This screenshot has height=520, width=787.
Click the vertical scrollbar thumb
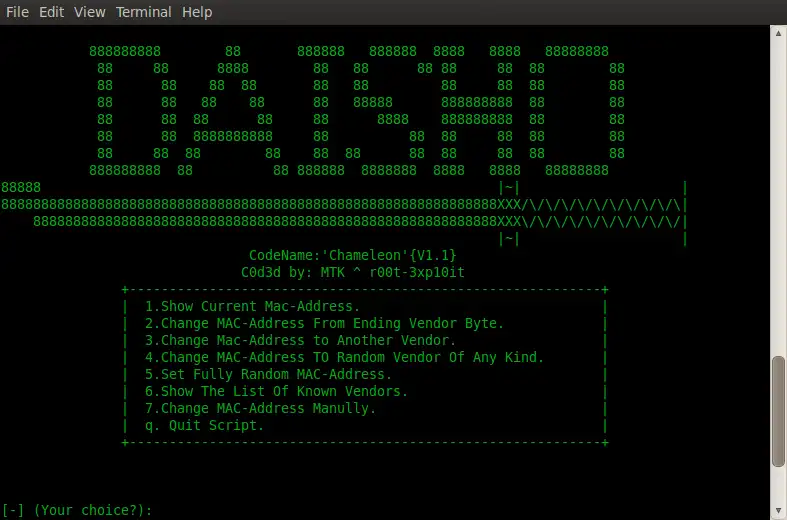[x=778, y=412]
